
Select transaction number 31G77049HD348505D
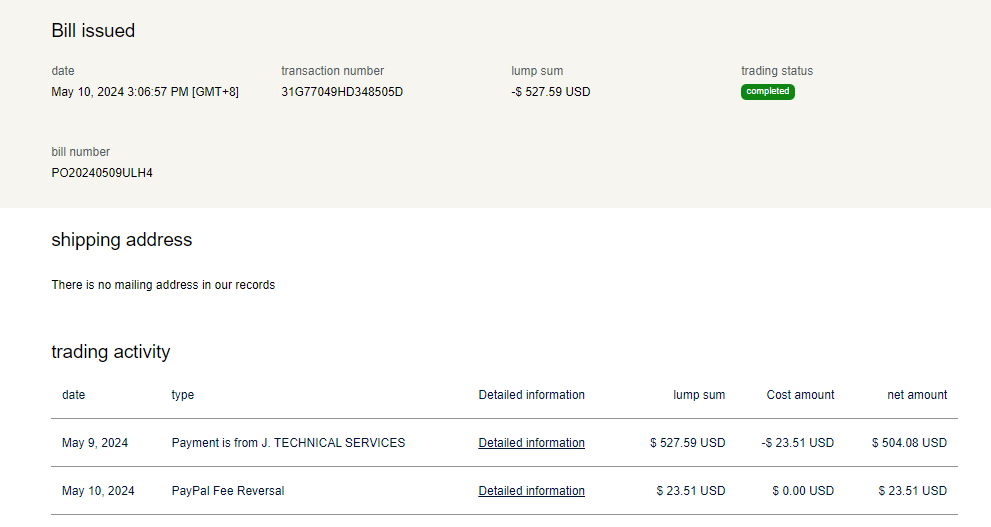(342, 92)
